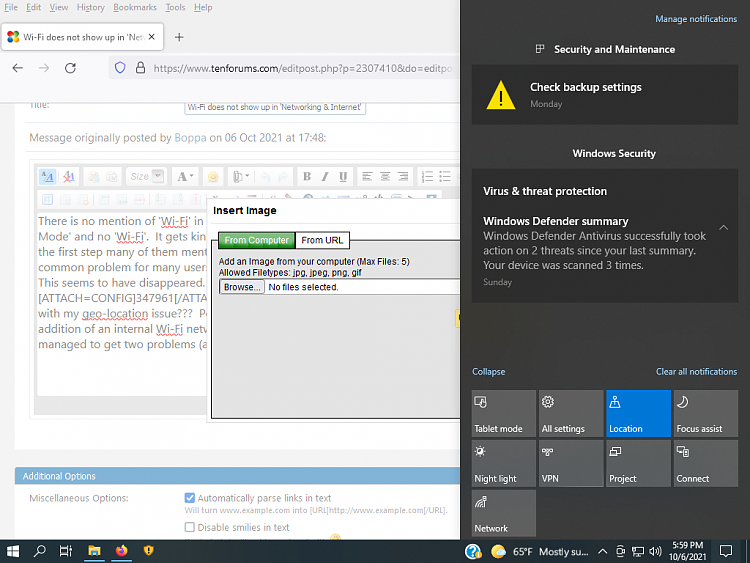Switch to the From URL tab
Screen dimensions: 750x563
click(322, 240)
